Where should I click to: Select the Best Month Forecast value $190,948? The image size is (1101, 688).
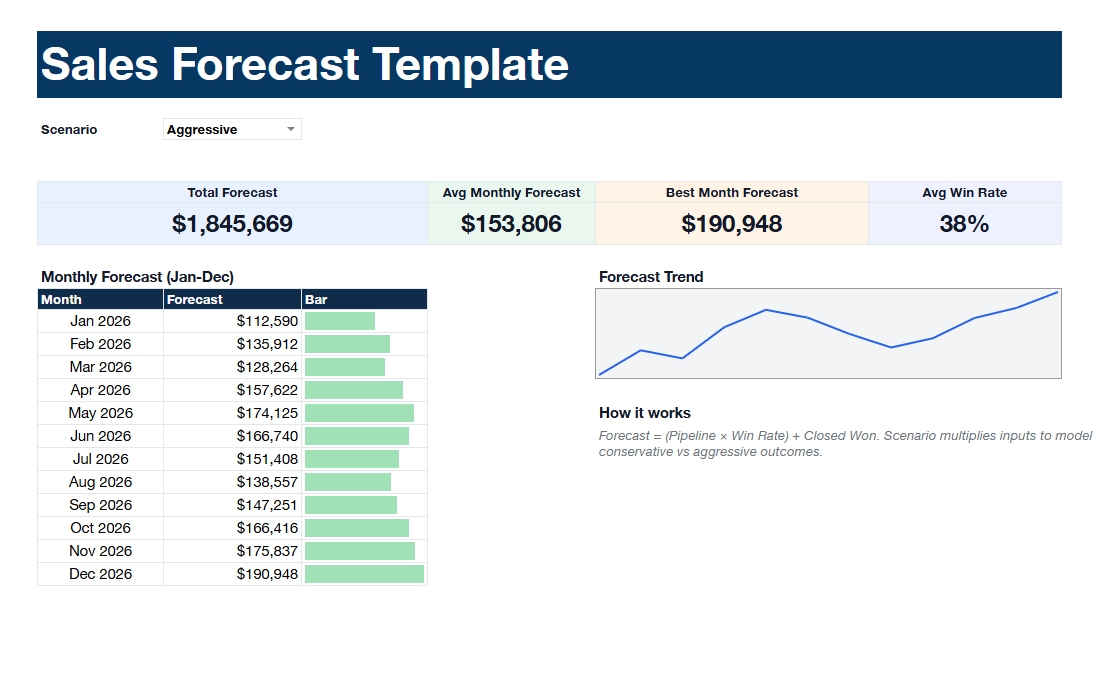click(731, 224)
